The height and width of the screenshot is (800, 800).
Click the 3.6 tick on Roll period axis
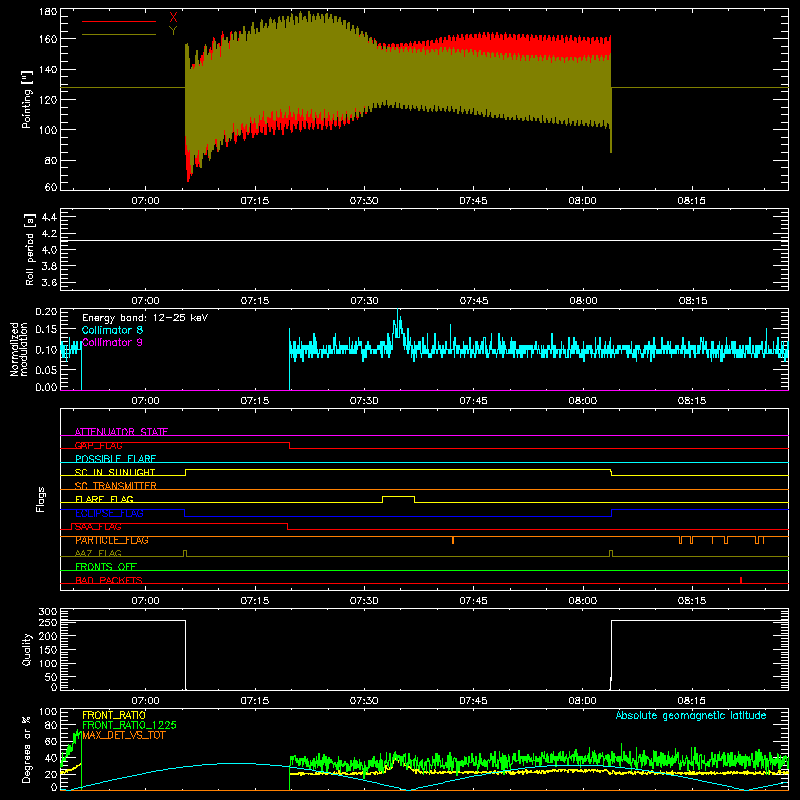[49, 282]
